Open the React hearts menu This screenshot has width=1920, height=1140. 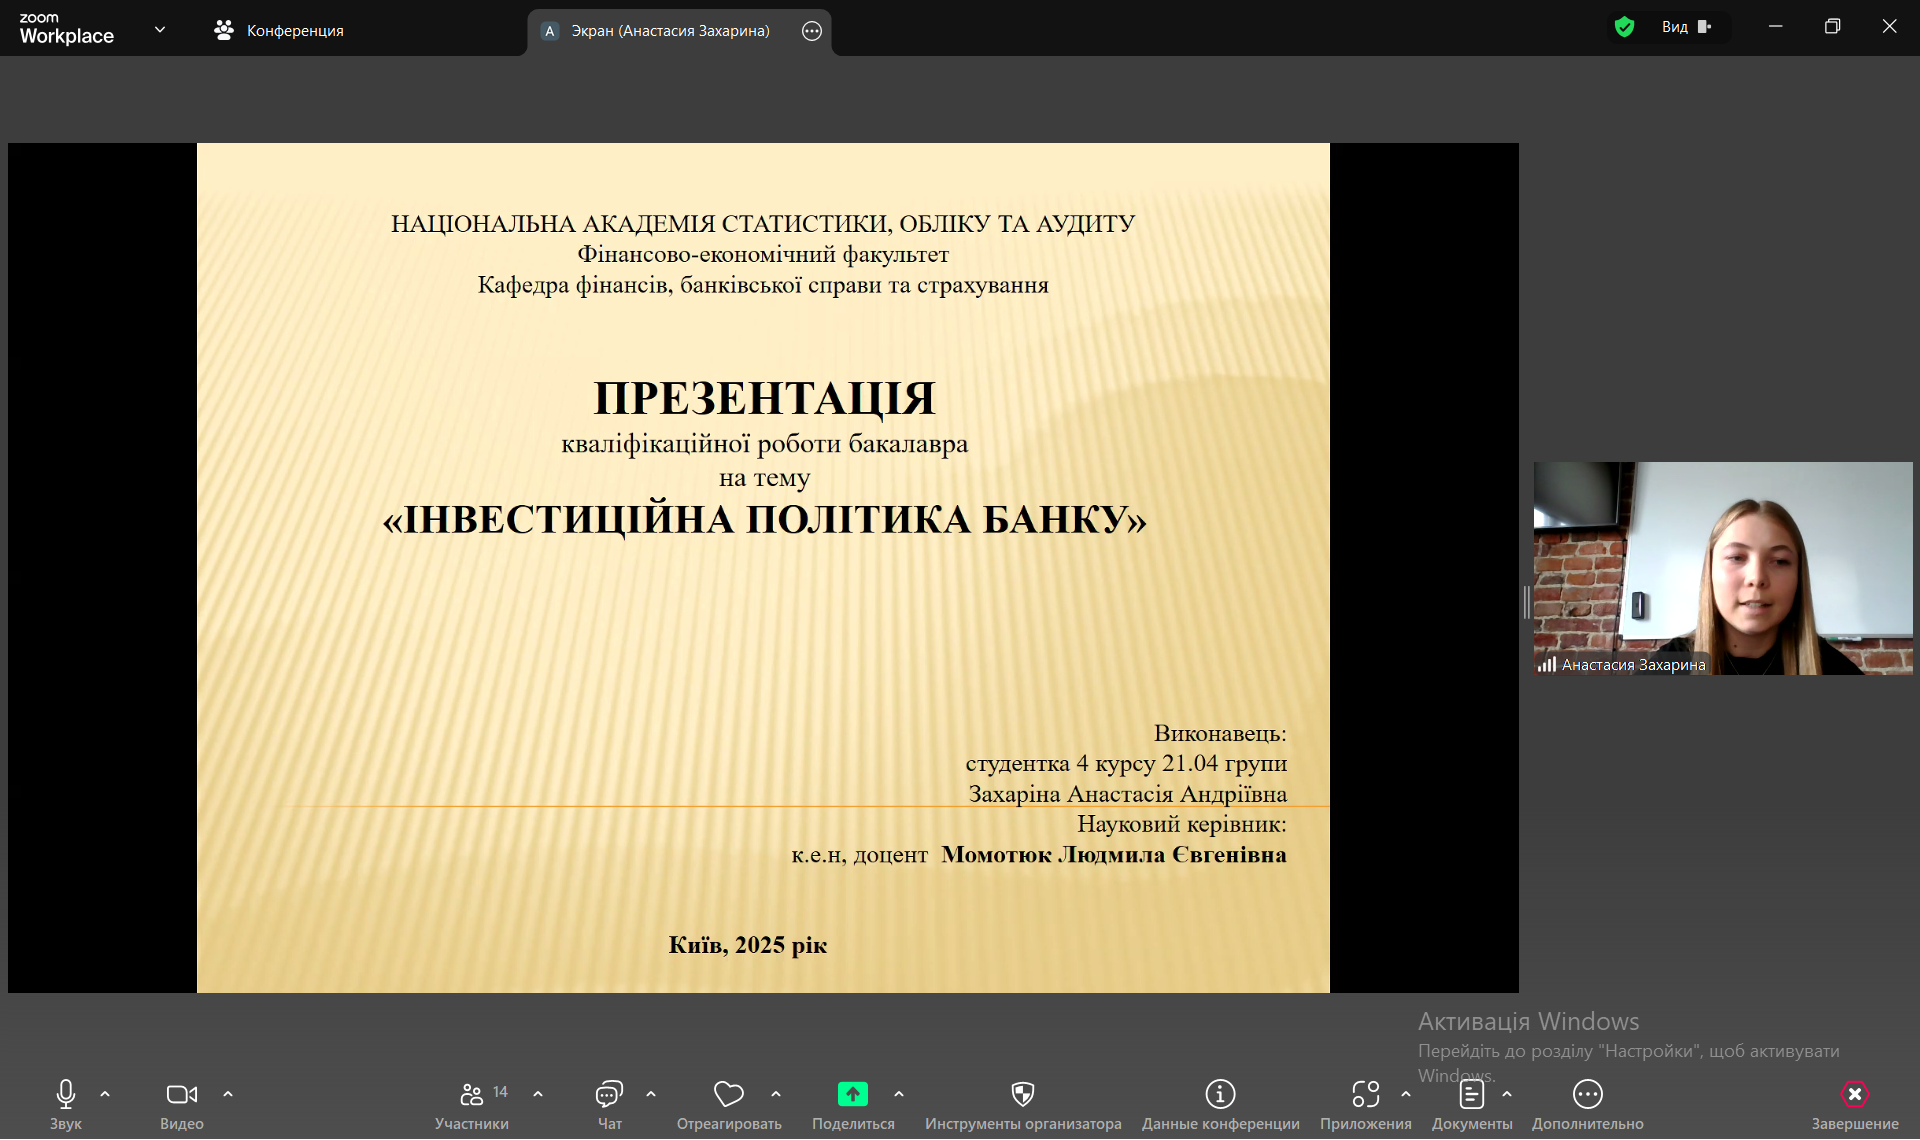pos(728,1094)
